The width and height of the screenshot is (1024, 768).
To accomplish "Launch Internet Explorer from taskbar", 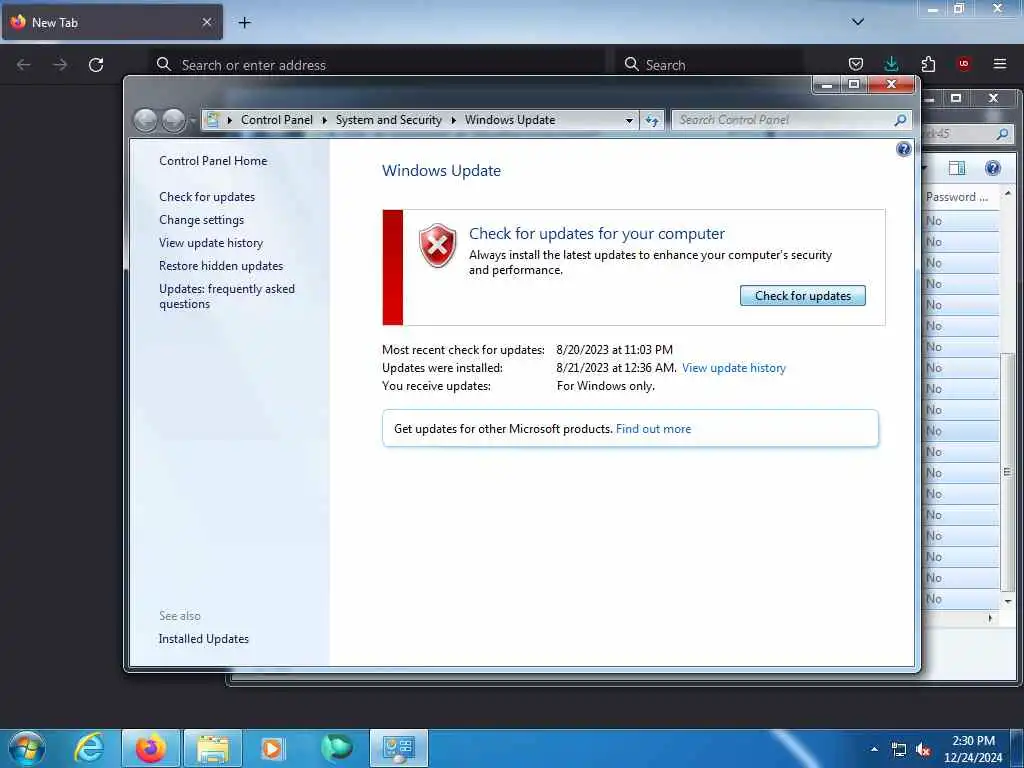I will (89, 748).
